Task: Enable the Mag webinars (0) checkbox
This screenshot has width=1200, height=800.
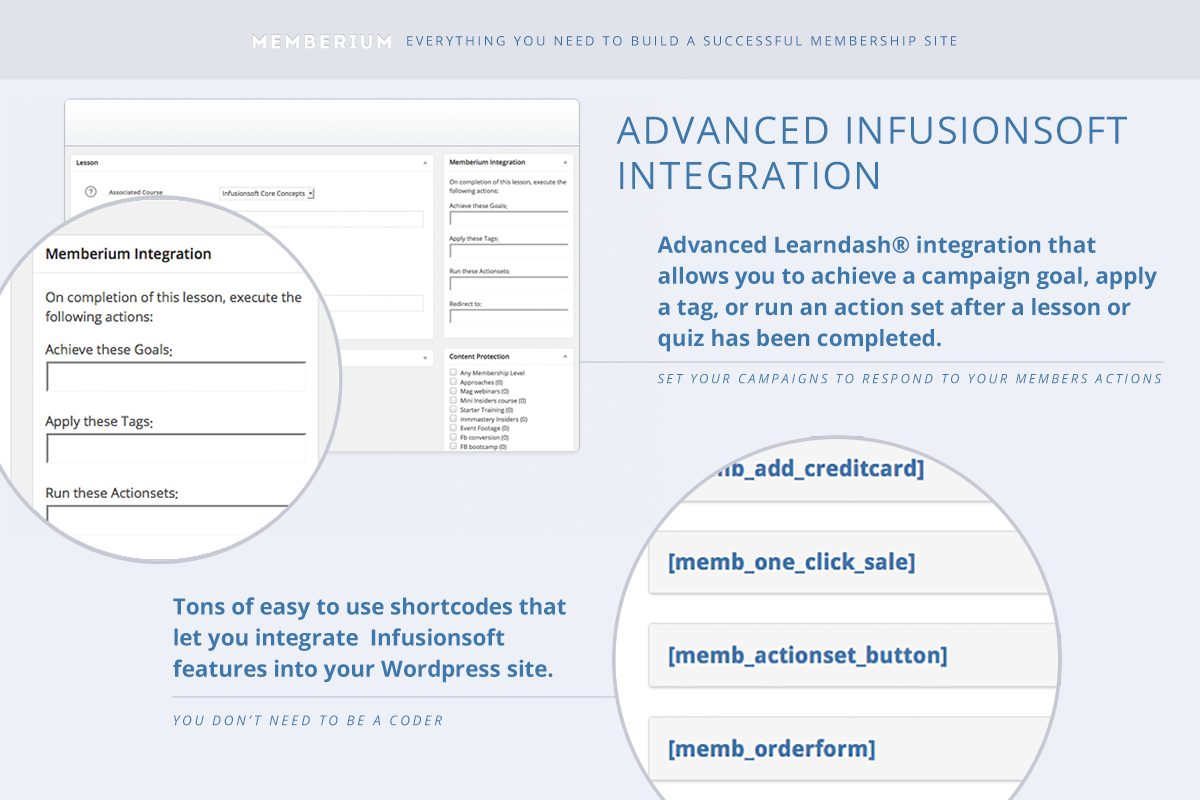Action: pos(453,391)
